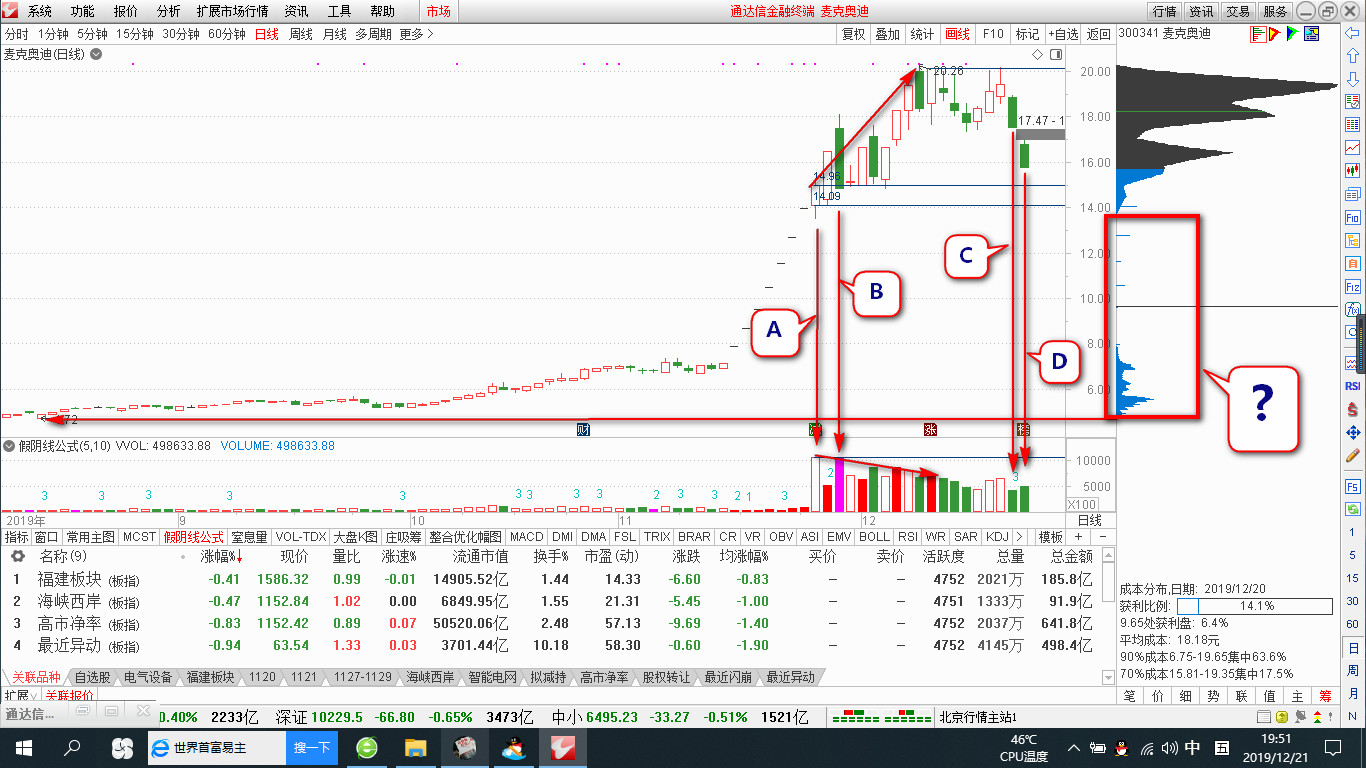1366x768 pixels.
Task: Add indicator window with the + button
Action: 1078,537
